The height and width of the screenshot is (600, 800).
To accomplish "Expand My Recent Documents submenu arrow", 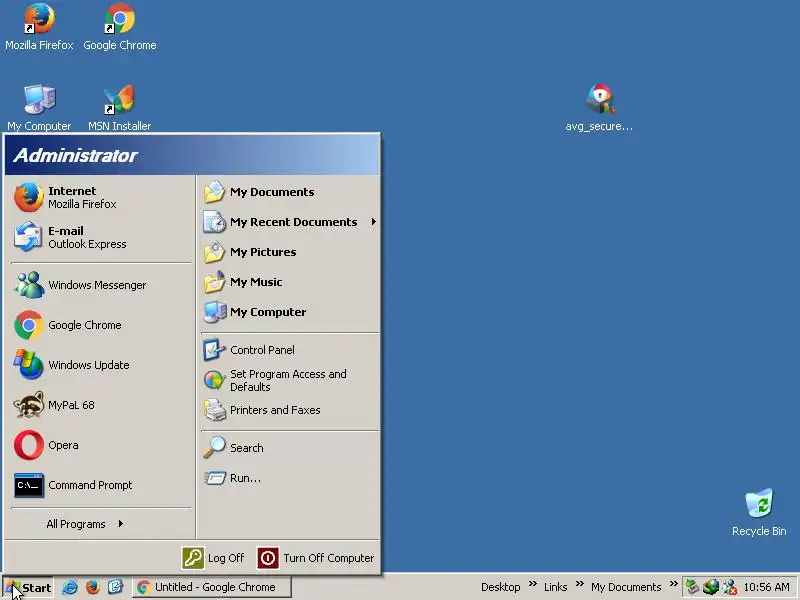I will 374,222.
